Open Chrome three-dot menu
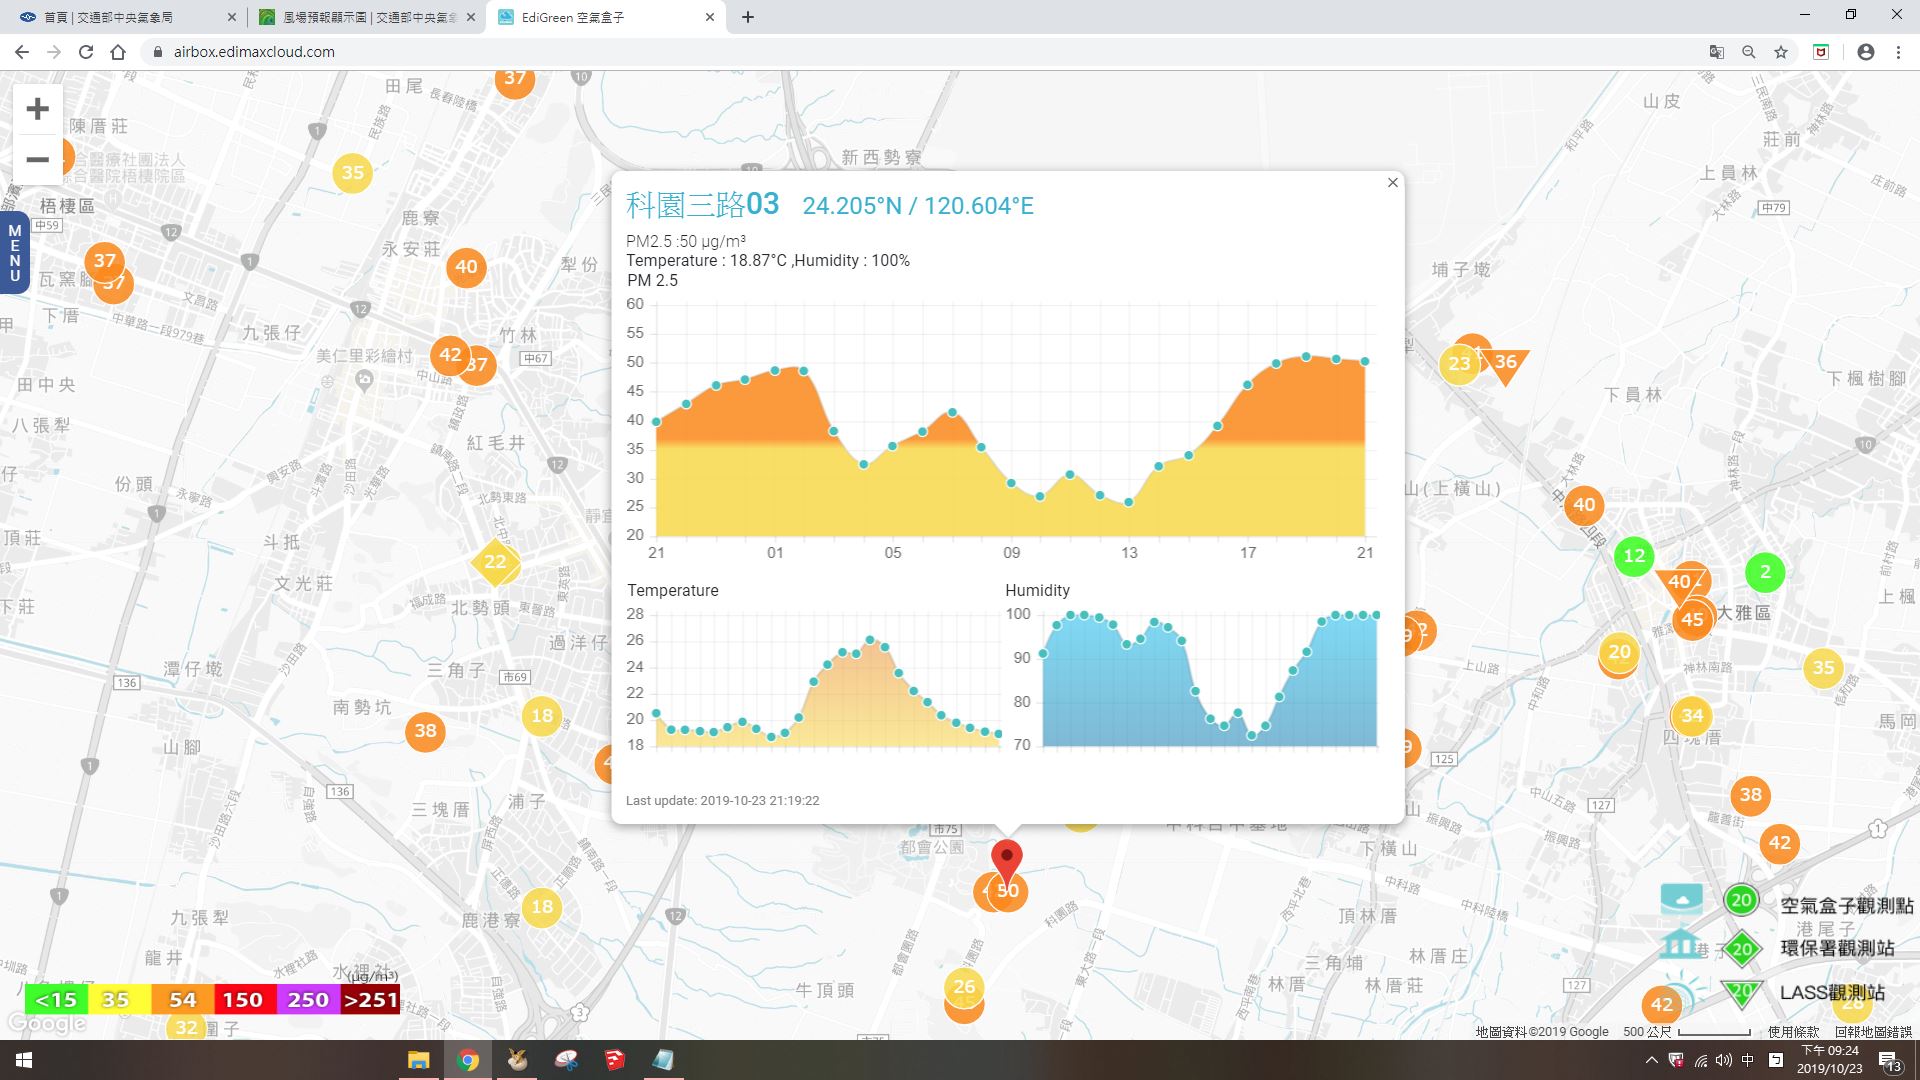The height and width of the screenshot is (1080, 1920). tap(1898, 52)
